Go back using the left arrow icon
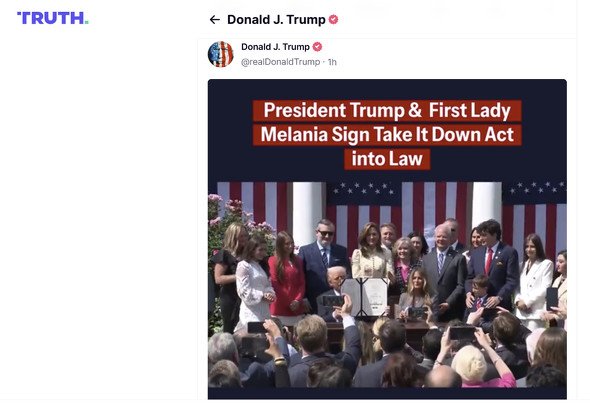Screen dimensions: 590x405 214,20
